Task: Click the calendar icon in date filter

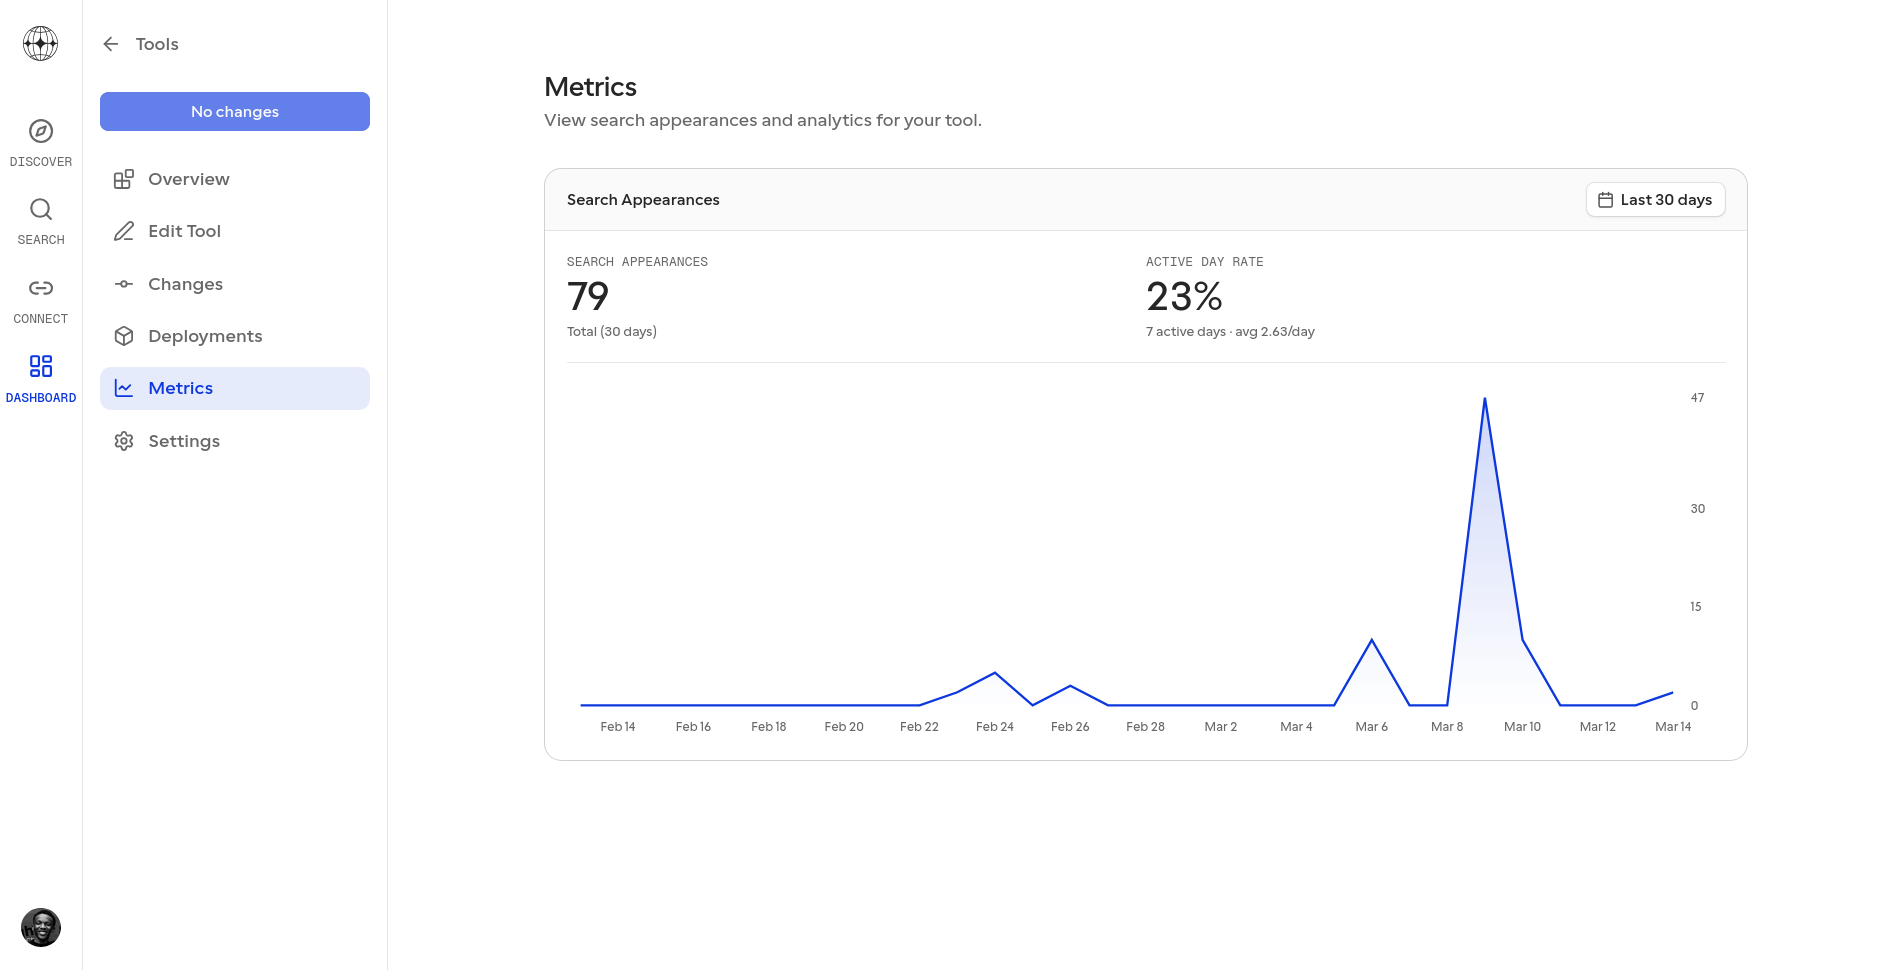Action: pyautogui.click(x=1606, y=200)
